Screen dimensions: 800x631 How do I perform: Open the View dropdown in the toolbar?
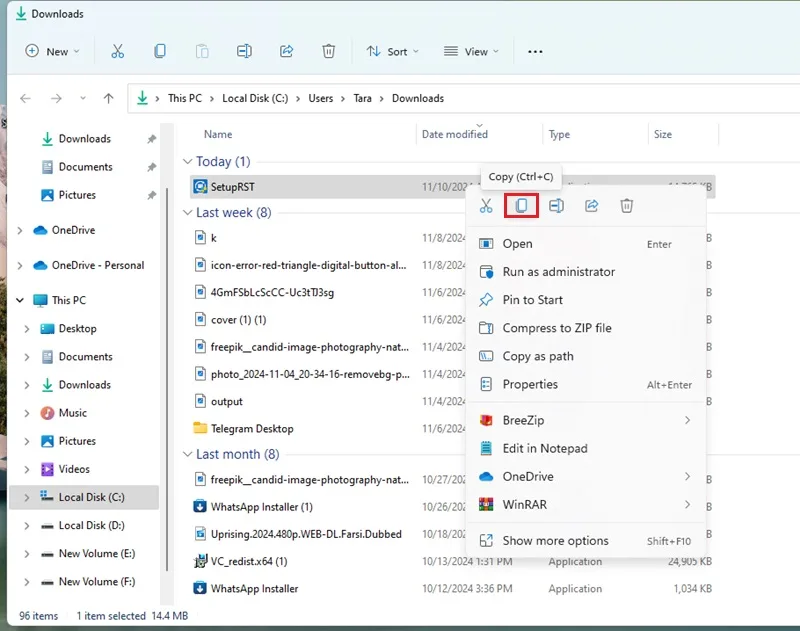tap(471, 52)
